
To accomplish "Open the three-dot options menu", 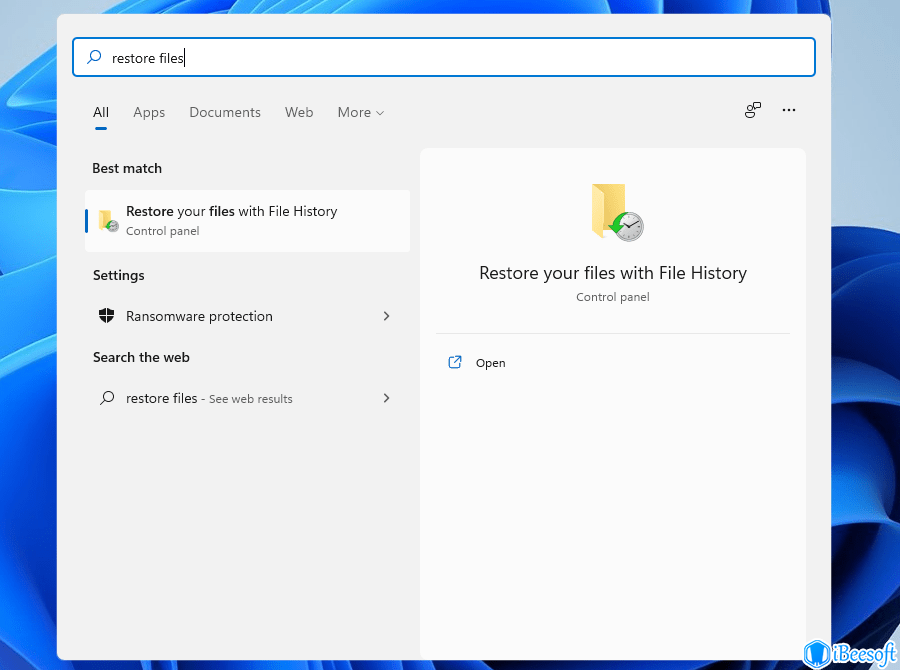I will 789,110.
